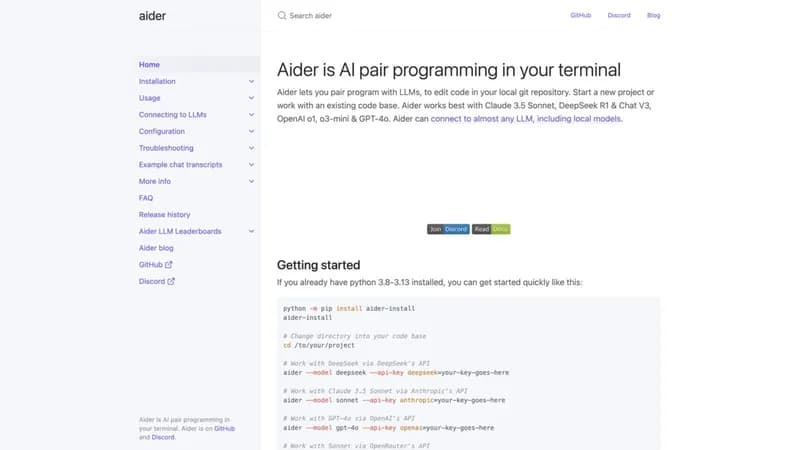Expand the Installation section chevron

(x=251, y=81)
